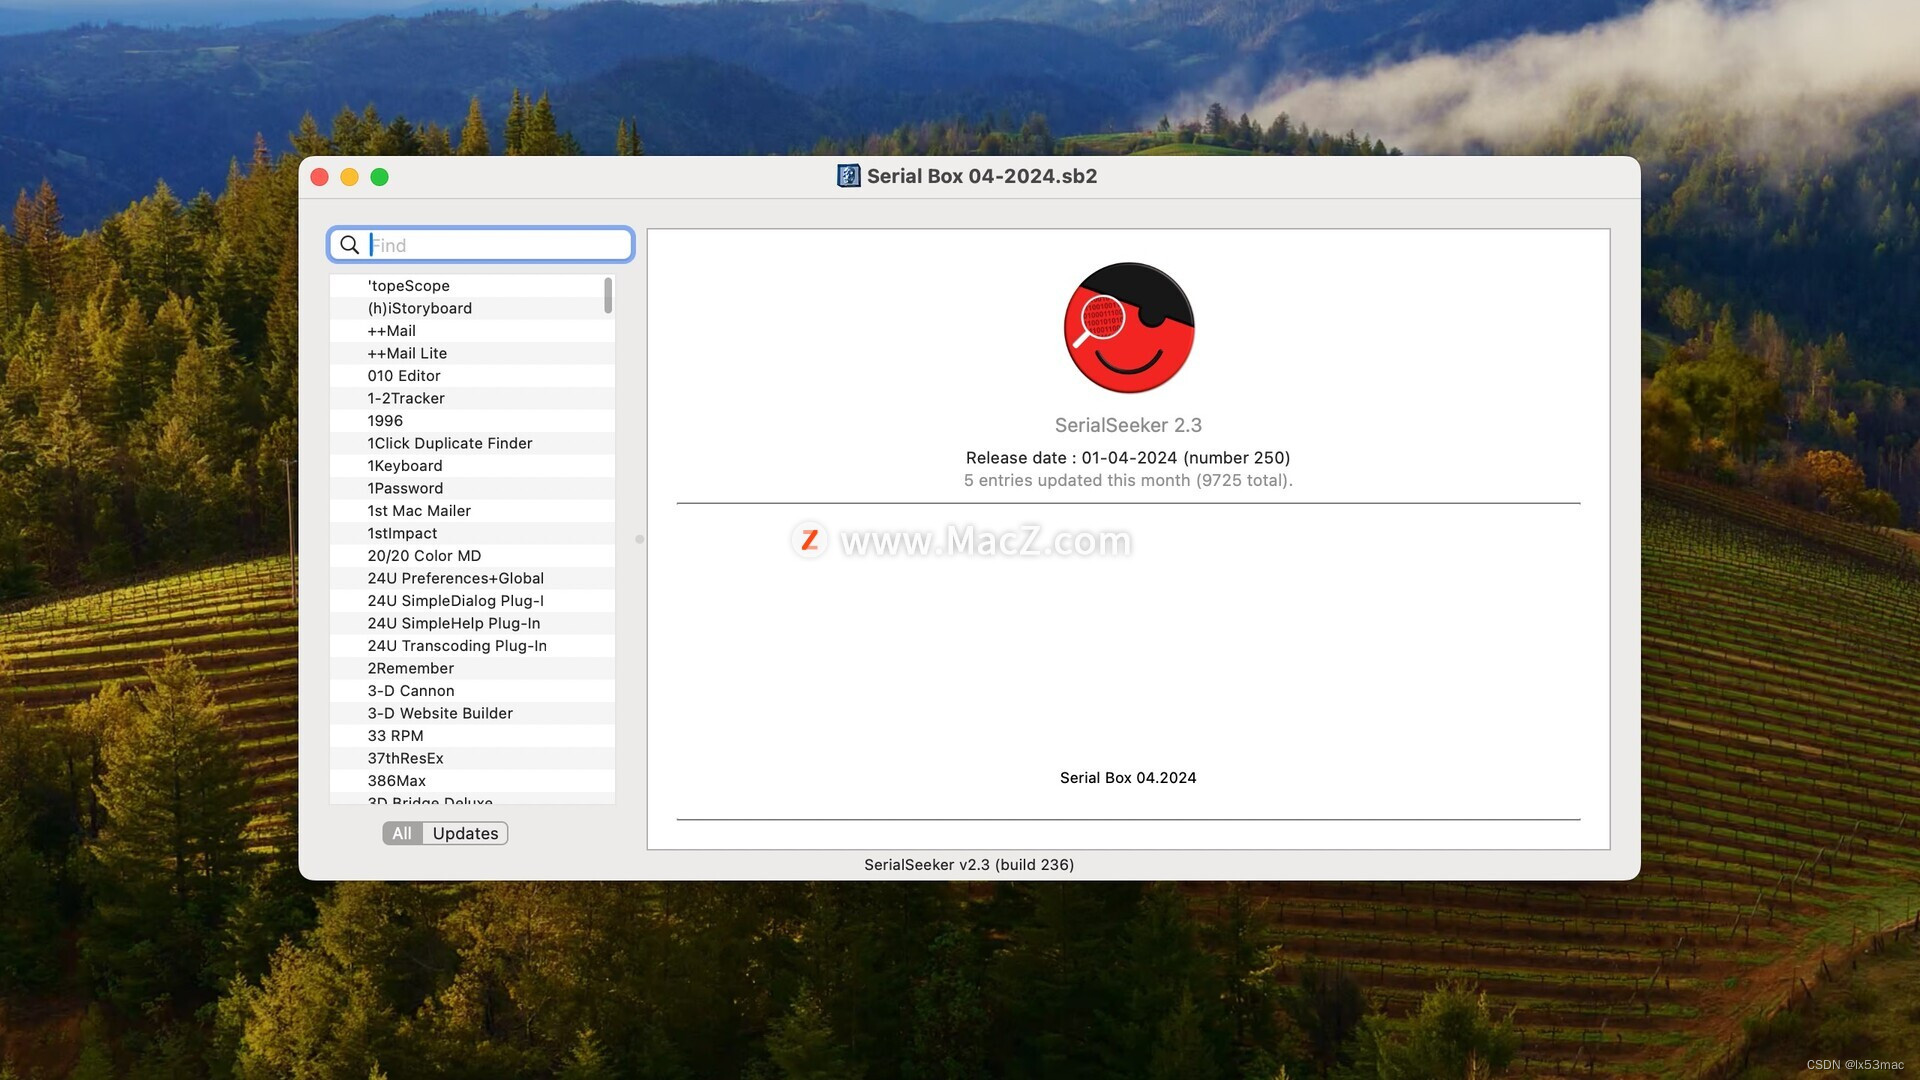Click the green zoom window button
This screenshot has height=1080, width=1920.
tap(379, 177)
